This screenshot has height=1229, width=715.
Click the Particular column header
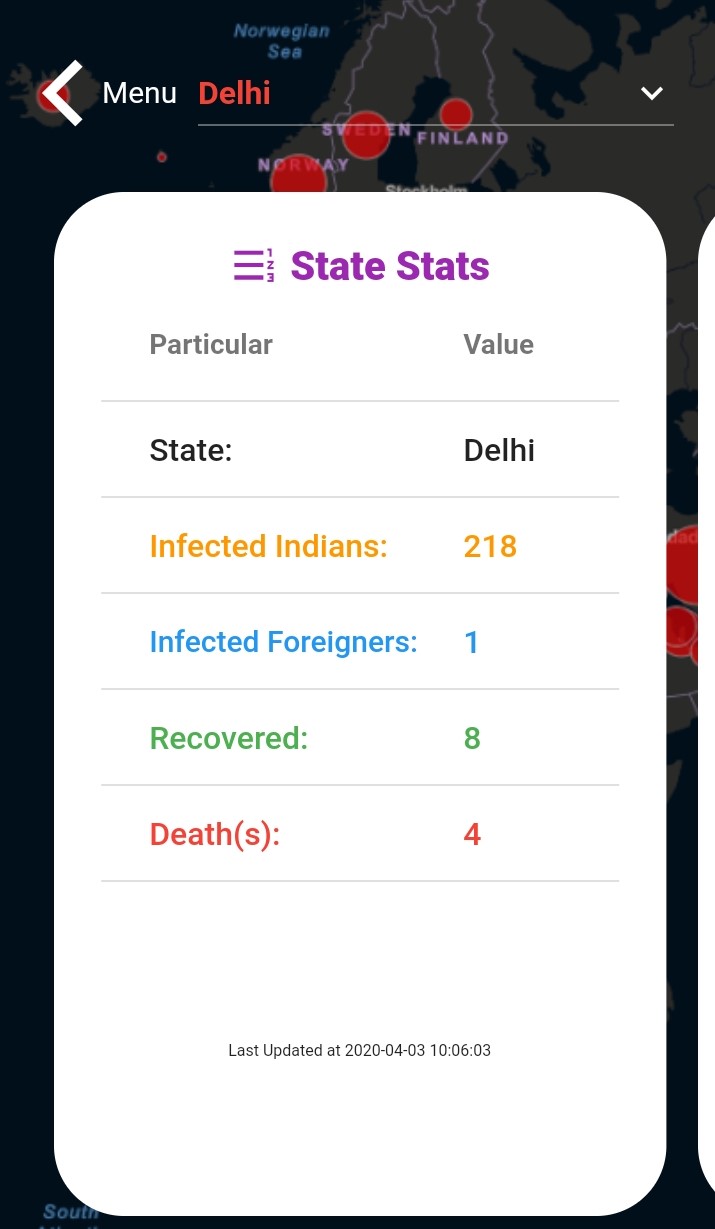tap(211, 345)
